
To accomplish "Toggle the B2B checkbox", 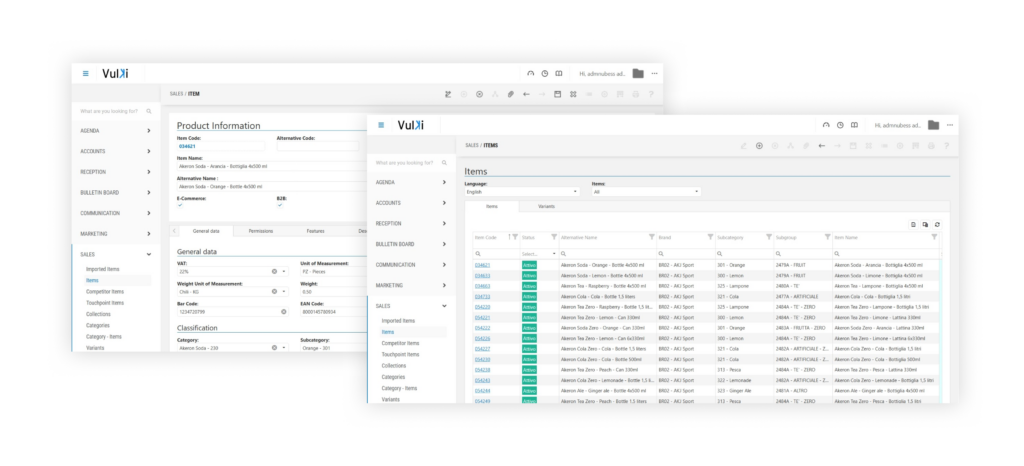I will click(x=279, y=205).
